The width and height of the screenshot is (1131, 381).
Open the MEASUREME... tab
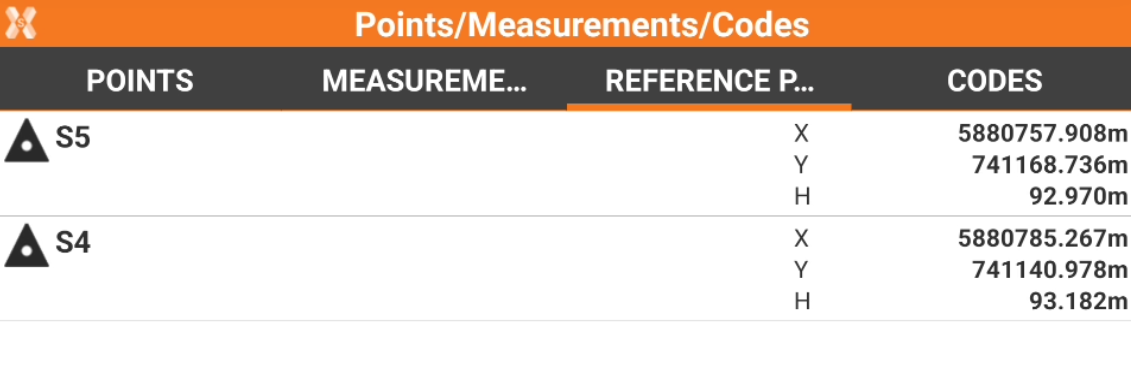click(x=424, y=81)
